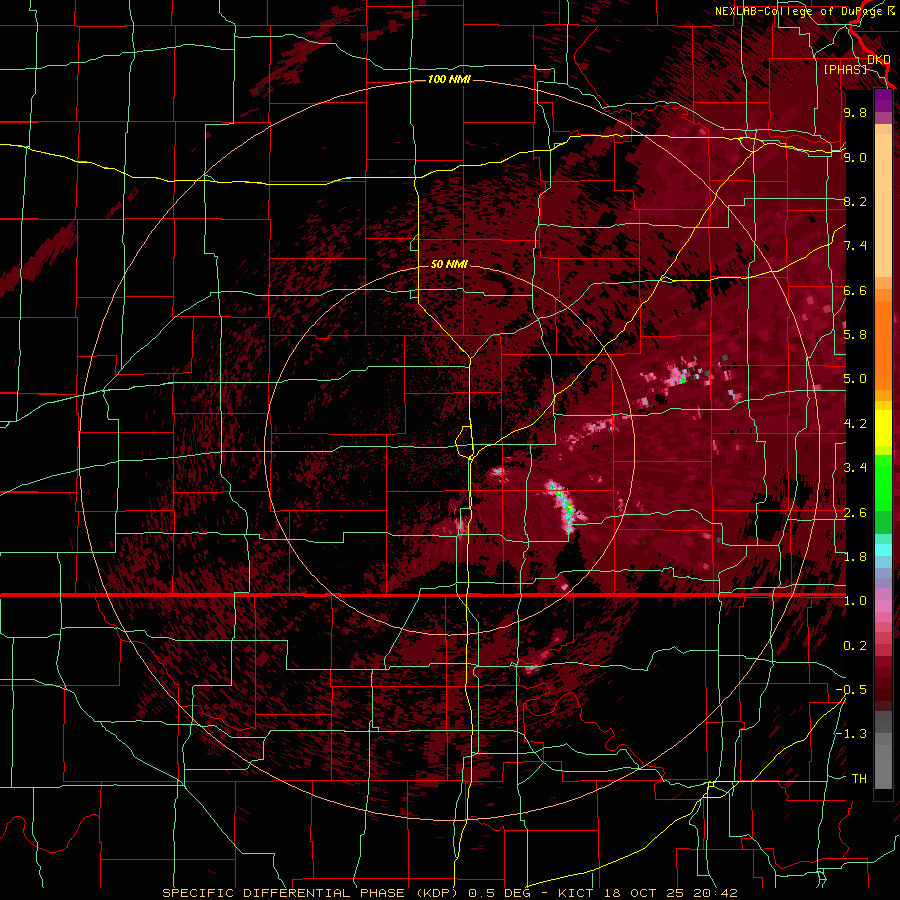Click the [PHAS] label above the scale
Viewport: 900px width, 900px height.
click(x=845, y=69)
